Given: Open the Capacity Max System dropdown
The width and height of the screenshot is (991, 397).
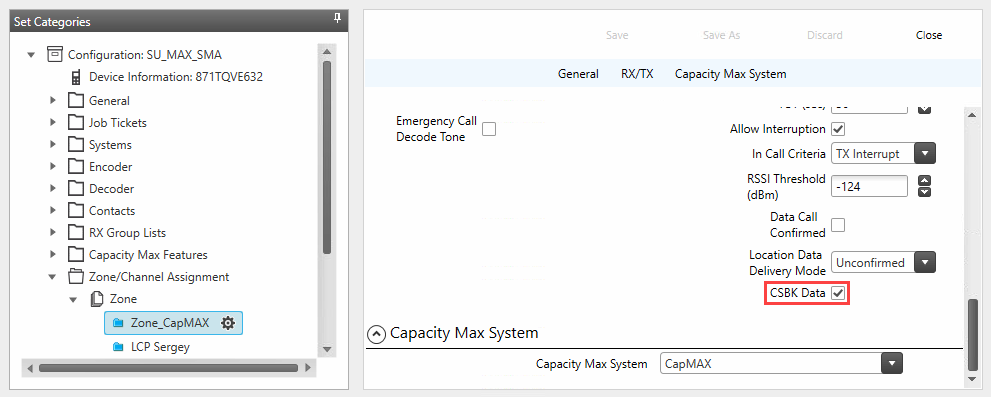Looking at the screenshot, I should pyautogui.click(x=892, y=363).
